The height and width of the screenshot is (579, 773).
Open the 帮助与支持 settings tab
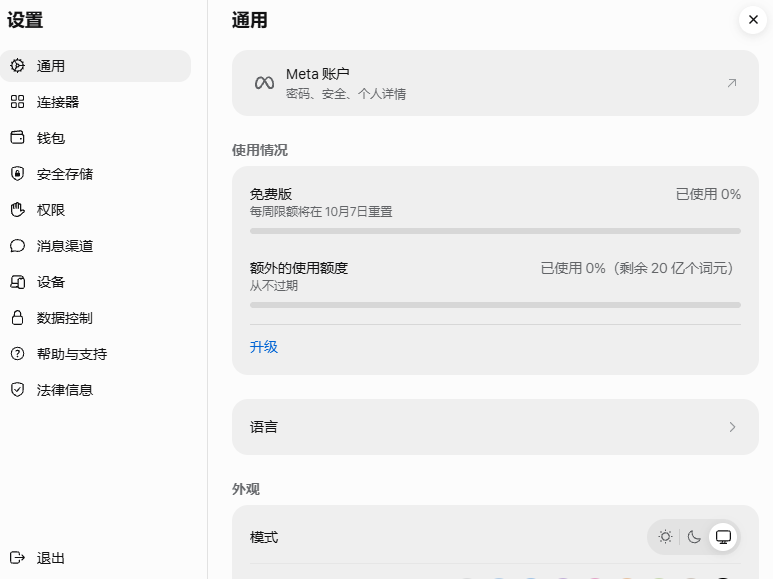pos(96,354)
